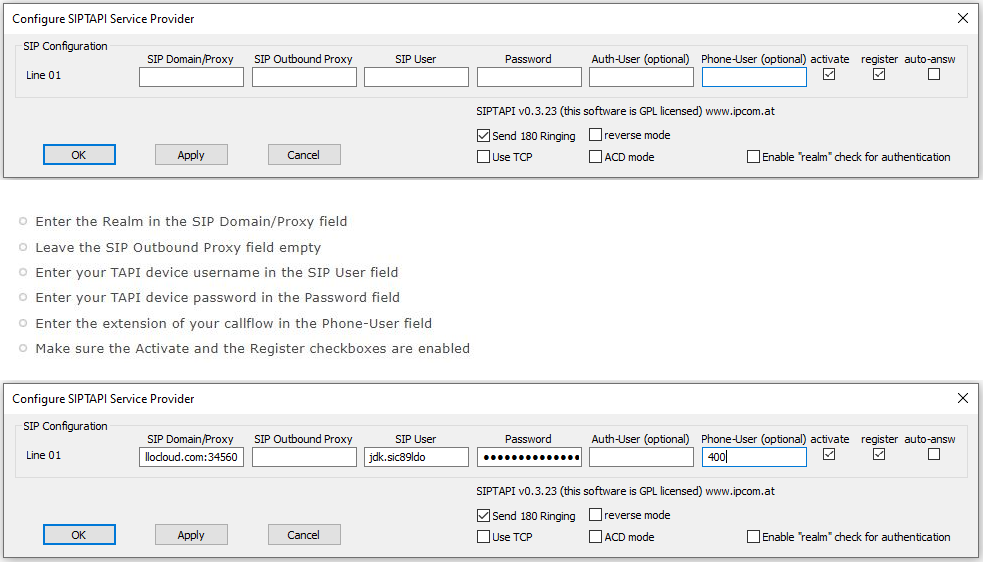Screen dimensions: 983x562
Task: Click the empty Auth-User field in upper dialog
Action: coord(641,77)
